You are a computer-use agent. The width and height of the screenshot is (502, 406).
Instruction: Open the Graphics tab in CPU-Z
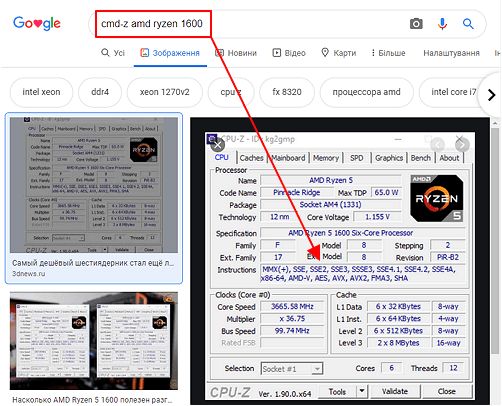pyautogui.click(x=389, y=158)
